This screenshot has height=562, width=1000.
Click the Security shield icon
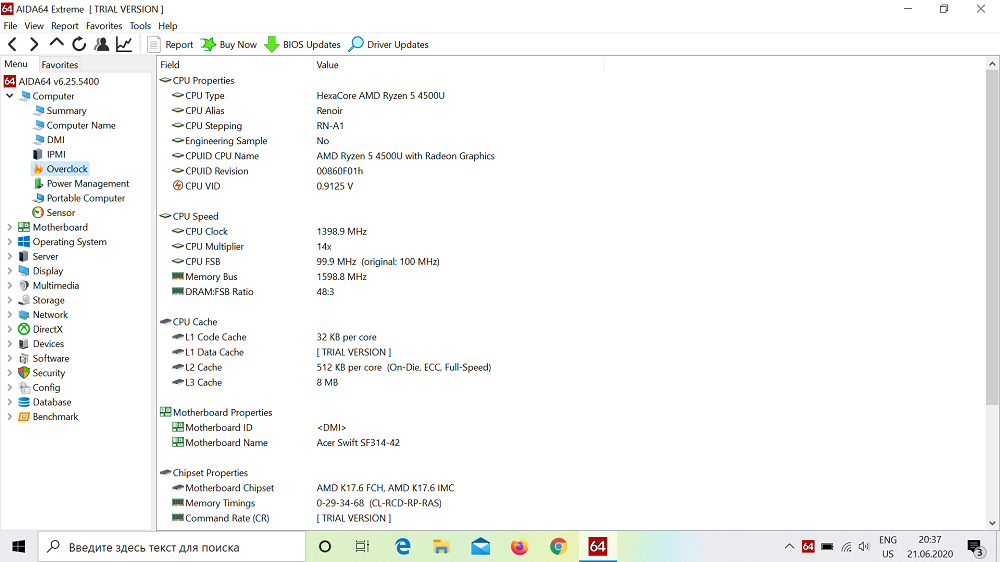24,373
